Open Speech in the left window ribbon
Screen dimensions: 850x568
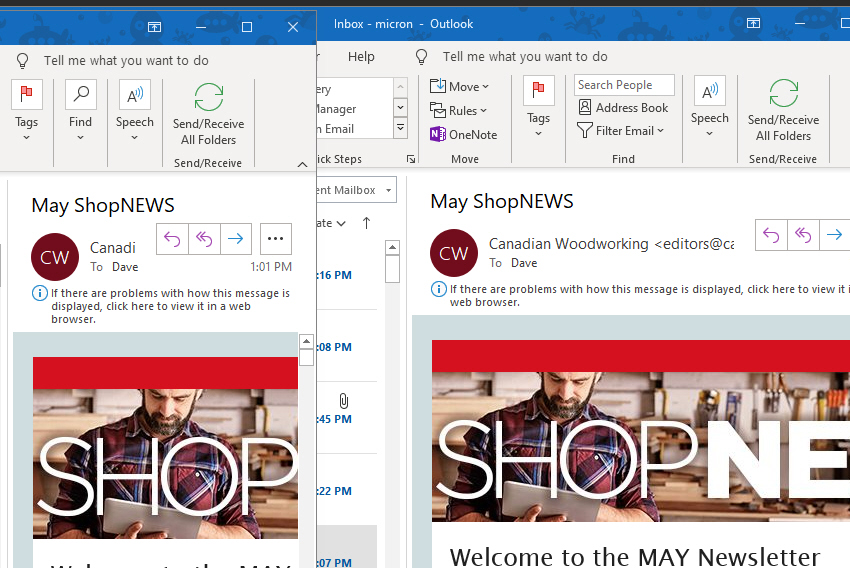click(134, 111)
